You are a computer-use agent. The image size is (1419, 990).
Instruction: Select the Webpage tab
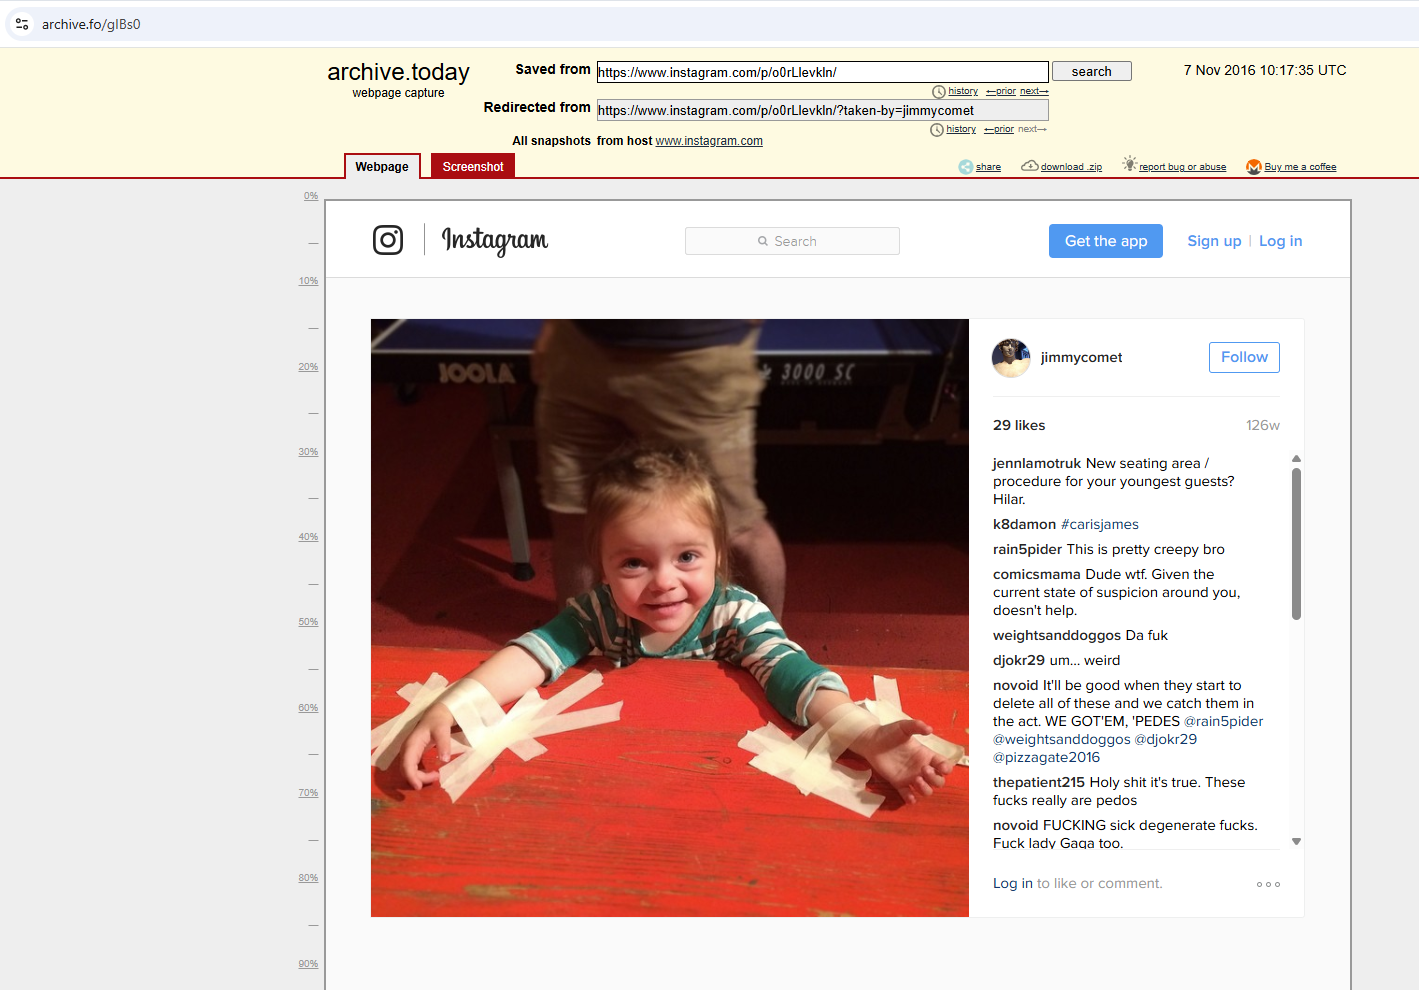pos(382,167)
